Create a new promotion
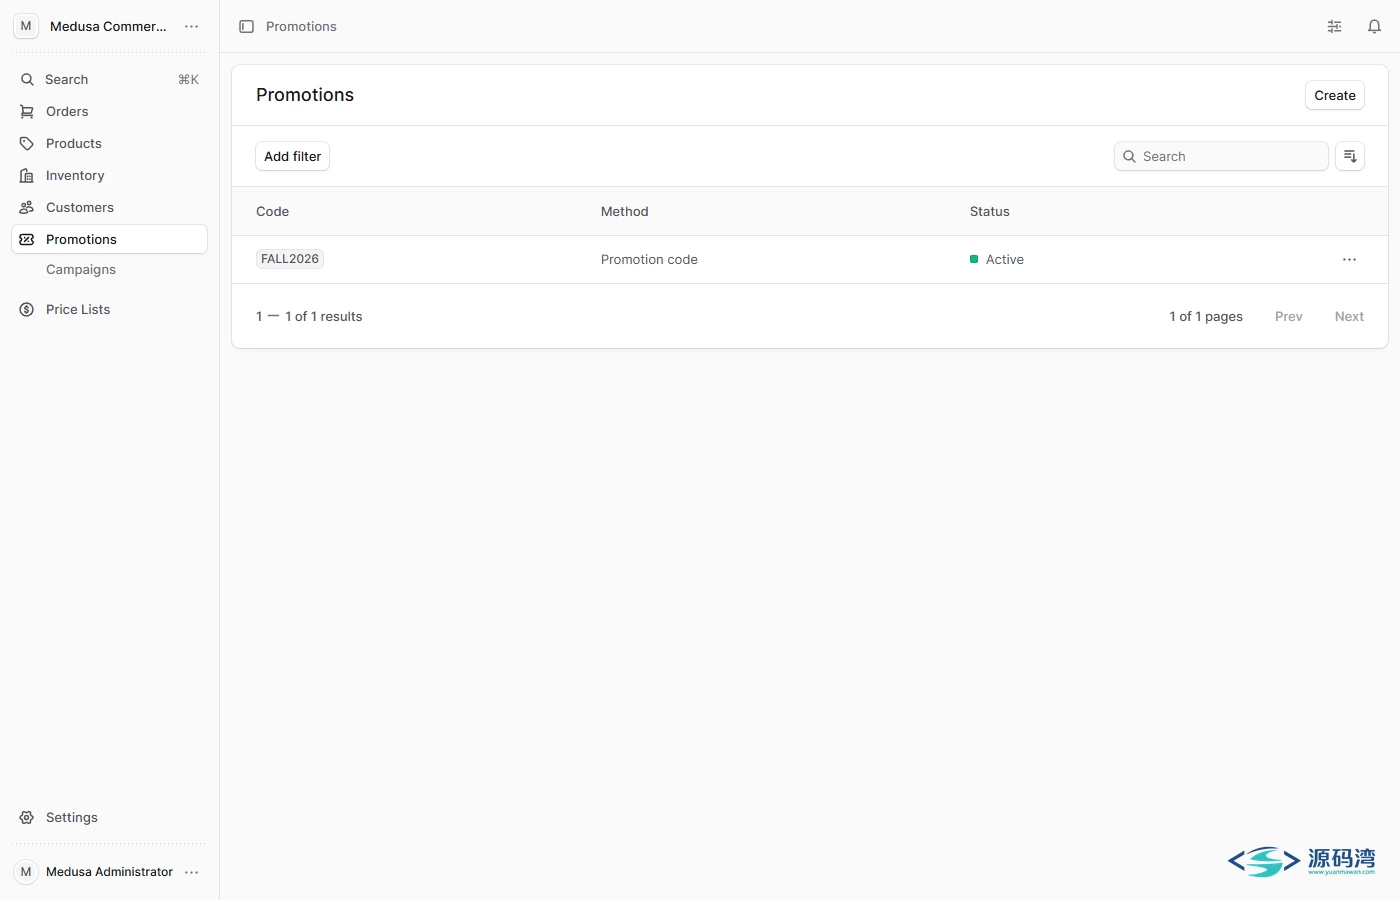 (1335, 95)
